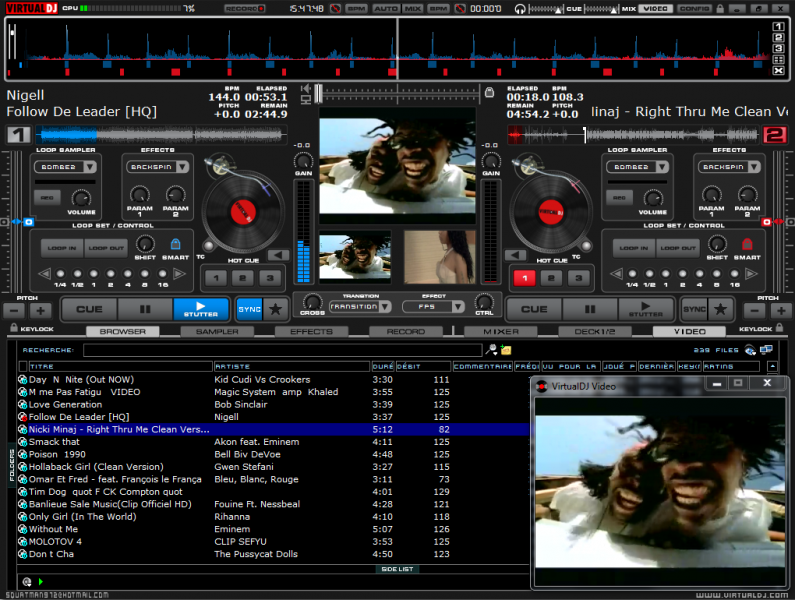Trigger deck 2 hot cue 1
The width and height of the screenshot is (795, 600).
[524, 278]
